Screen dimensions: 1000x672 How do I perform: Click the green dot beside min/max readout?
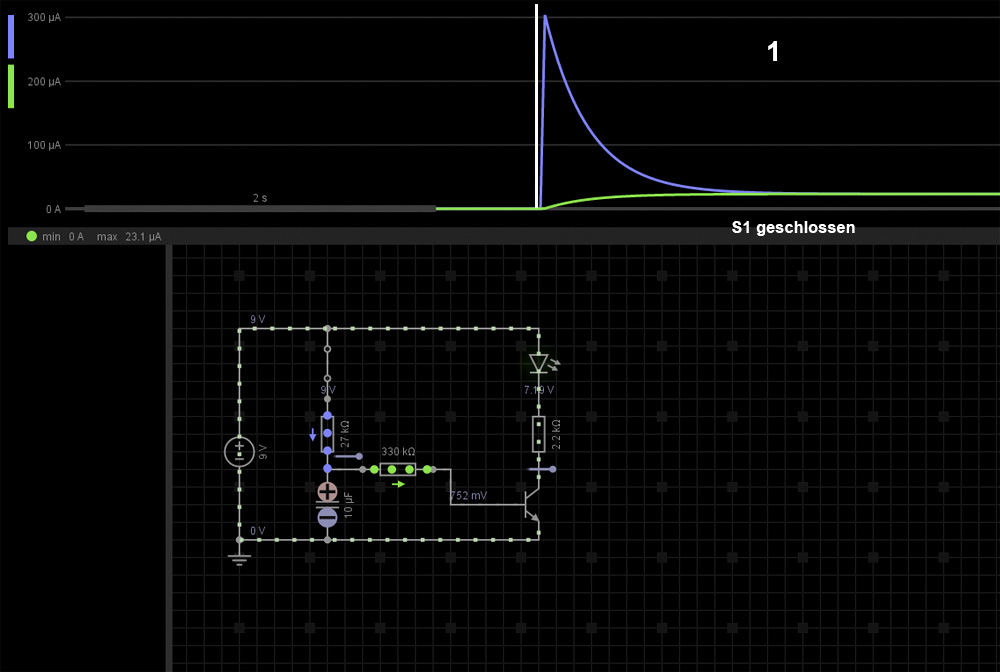pos(32,237)
